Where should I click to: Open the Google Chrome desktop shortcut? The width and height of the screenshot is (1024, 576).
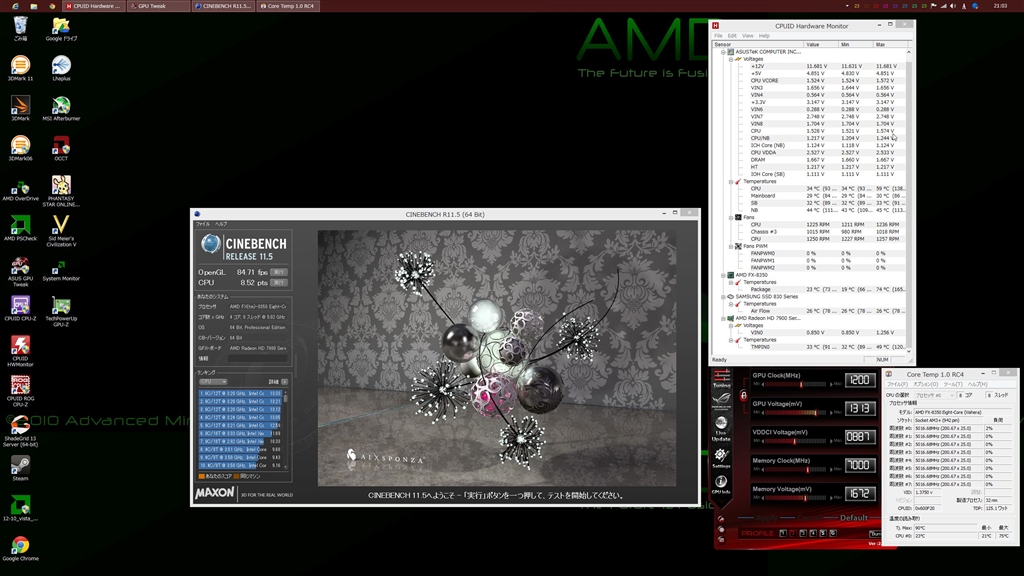pyautogui.click(x=20, y=547)
